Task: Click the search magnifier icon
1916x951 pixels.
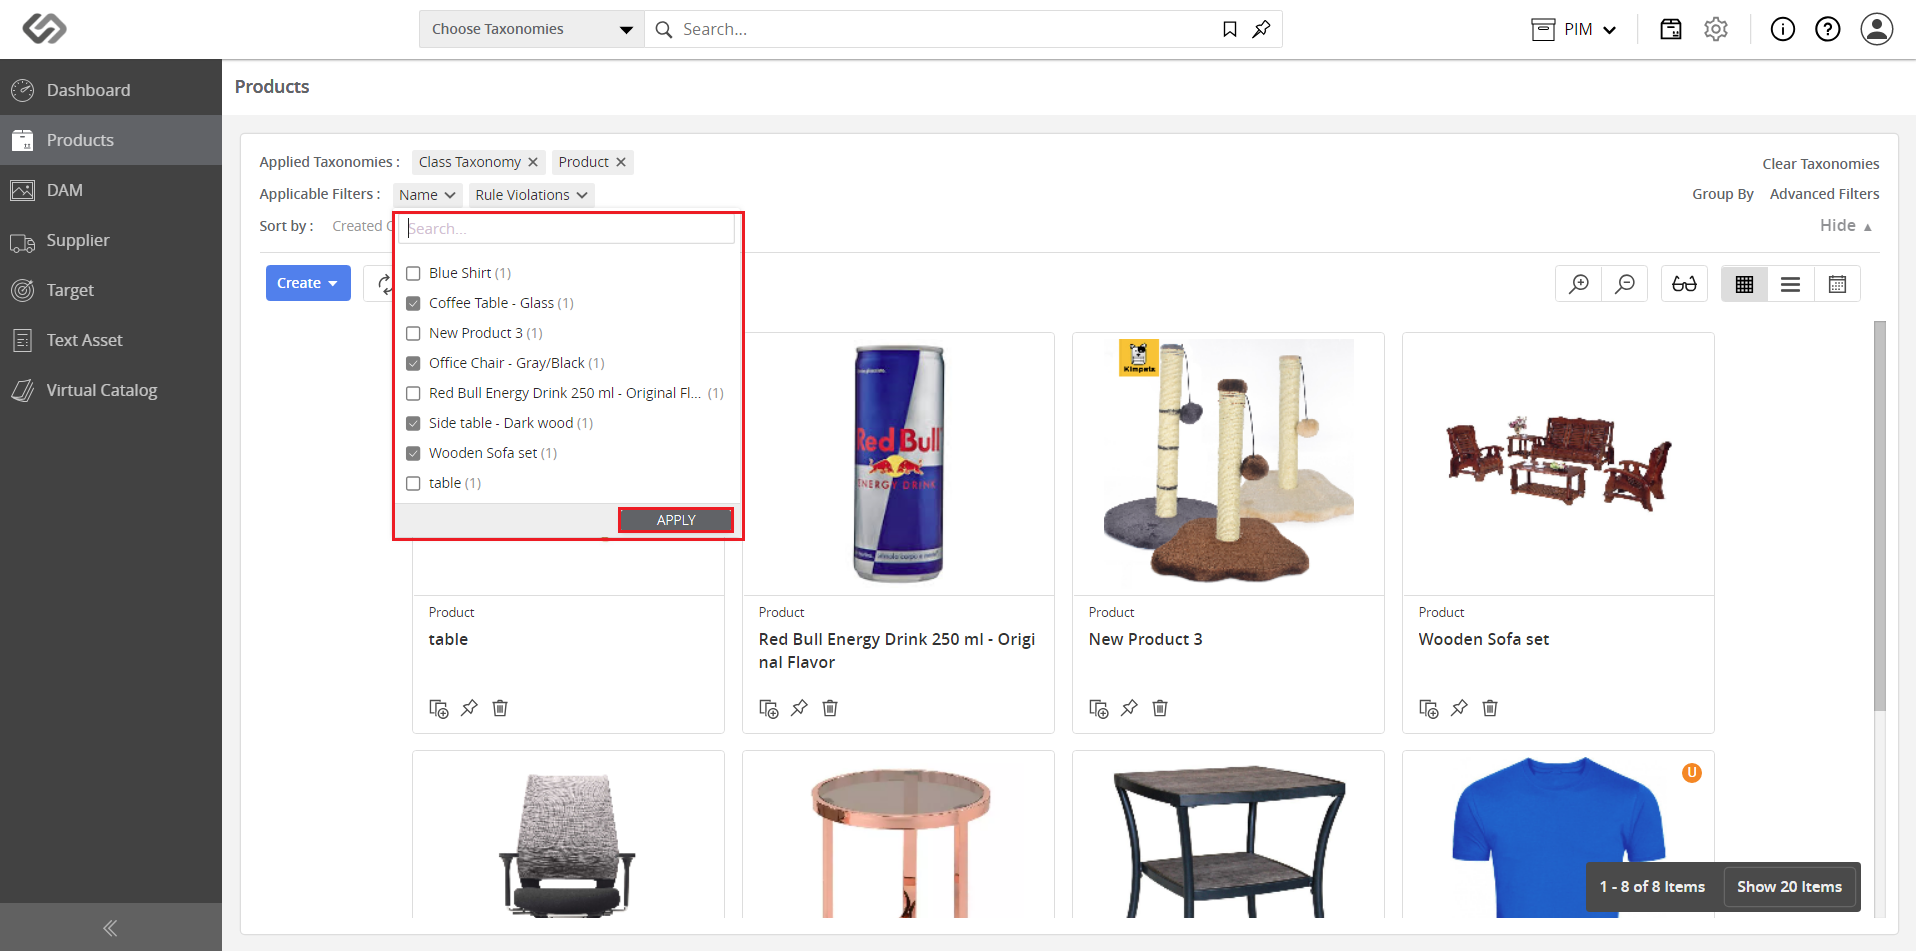Action: coord(664,30)
